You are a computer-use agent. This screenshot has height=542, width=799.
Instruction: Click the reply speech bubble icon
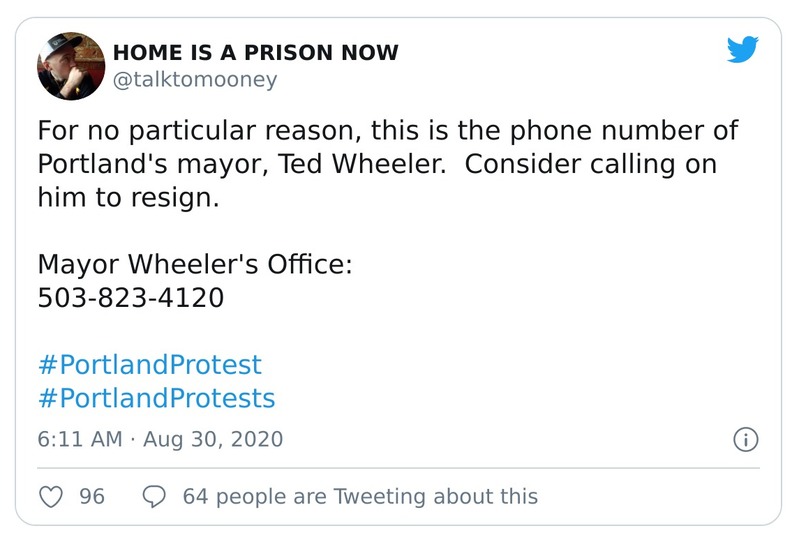[155, 496]
